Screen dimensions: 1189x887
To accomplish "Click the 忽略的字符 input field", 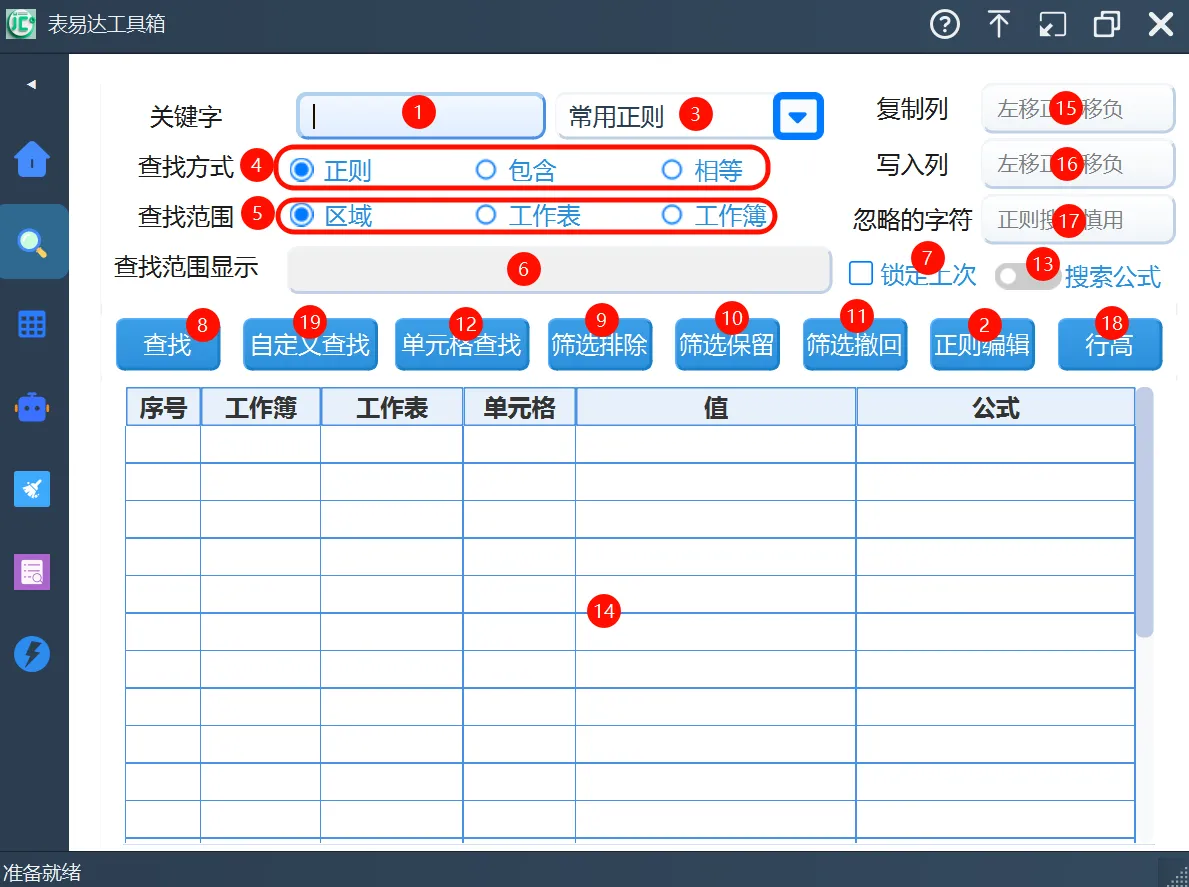I will tap(1078, 220).
